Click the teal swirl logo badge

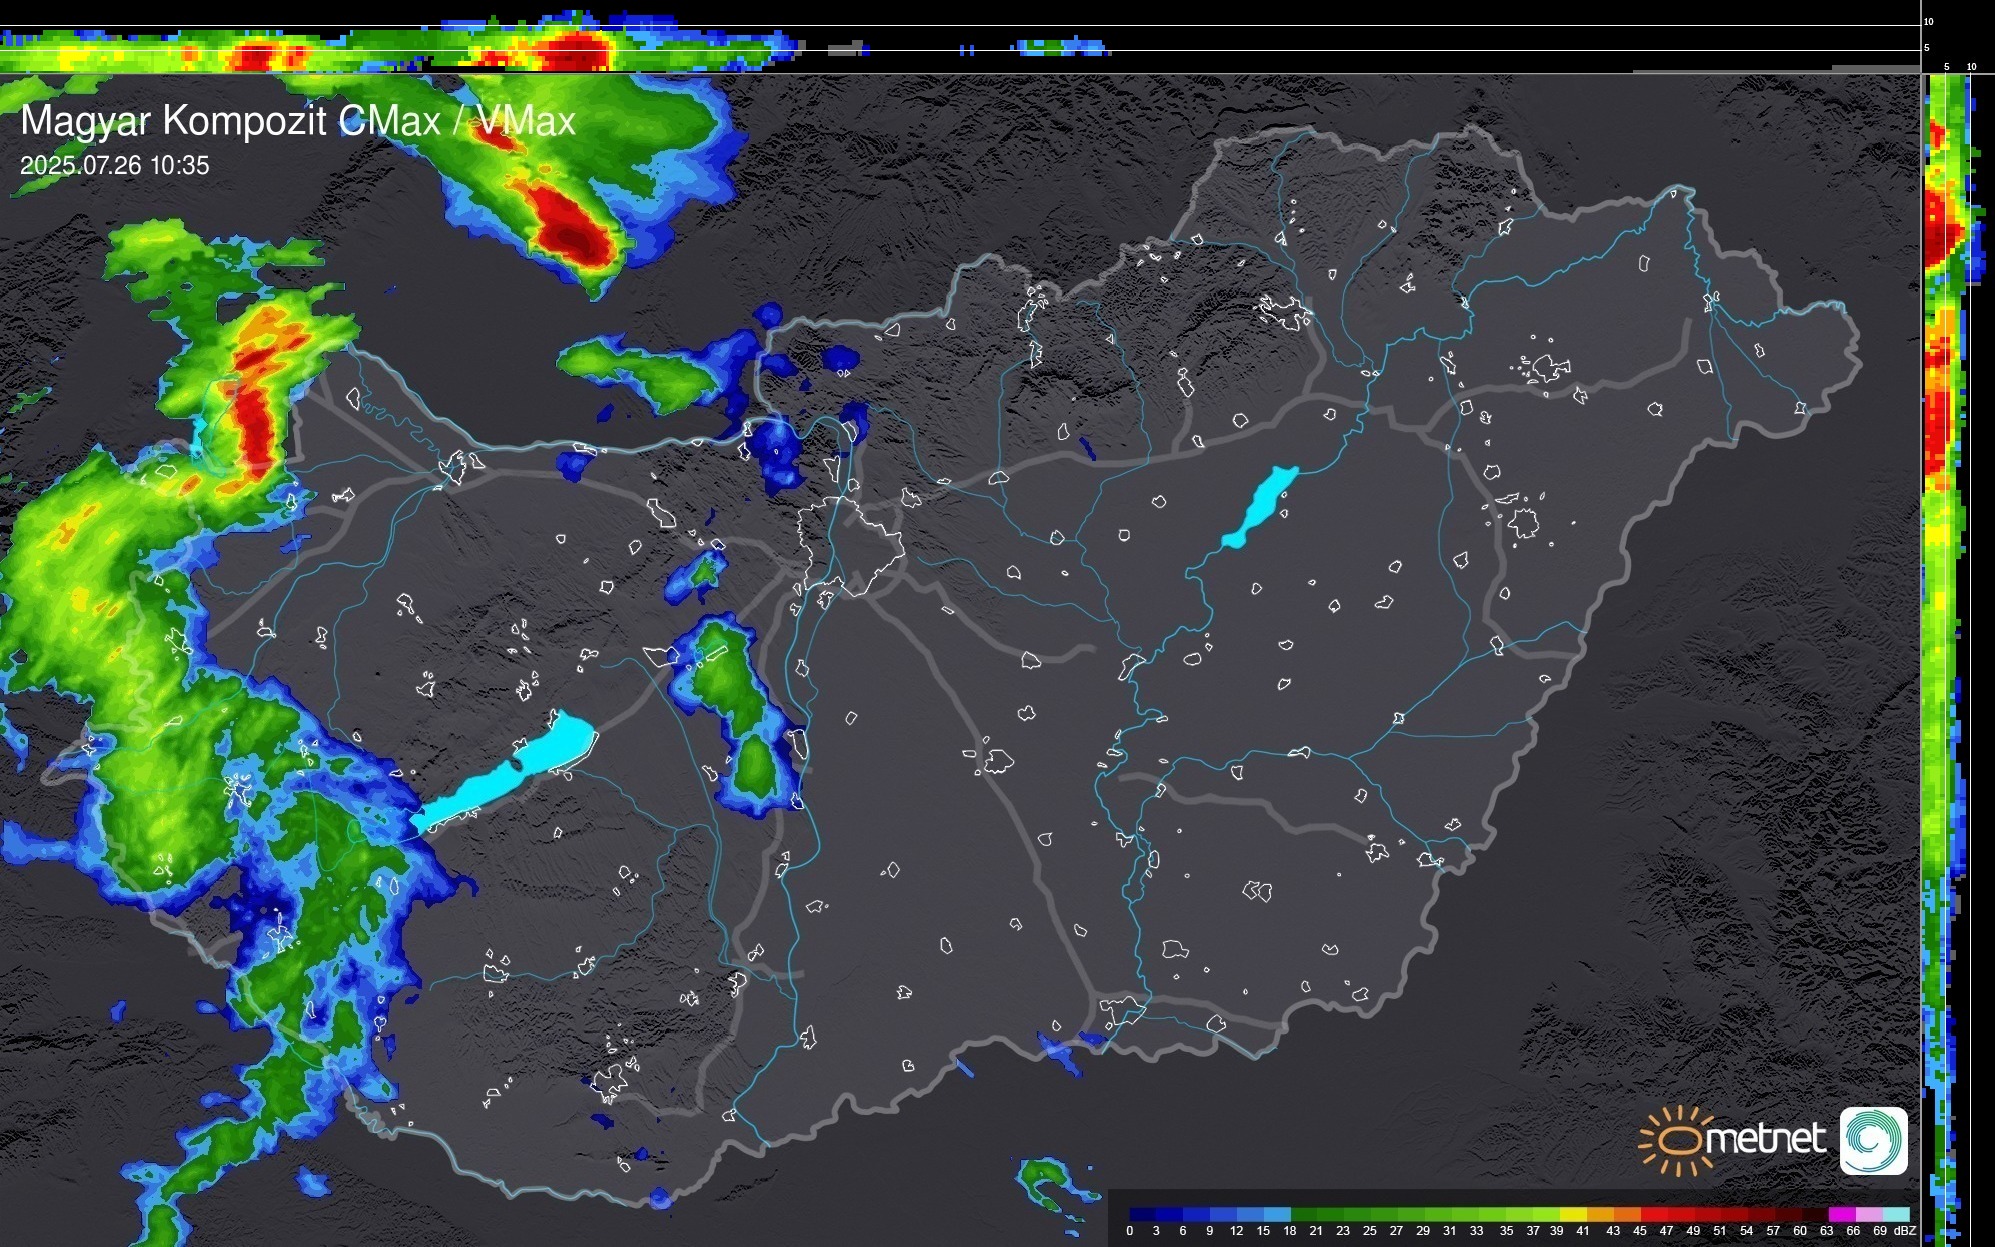pos(1873,1141)
